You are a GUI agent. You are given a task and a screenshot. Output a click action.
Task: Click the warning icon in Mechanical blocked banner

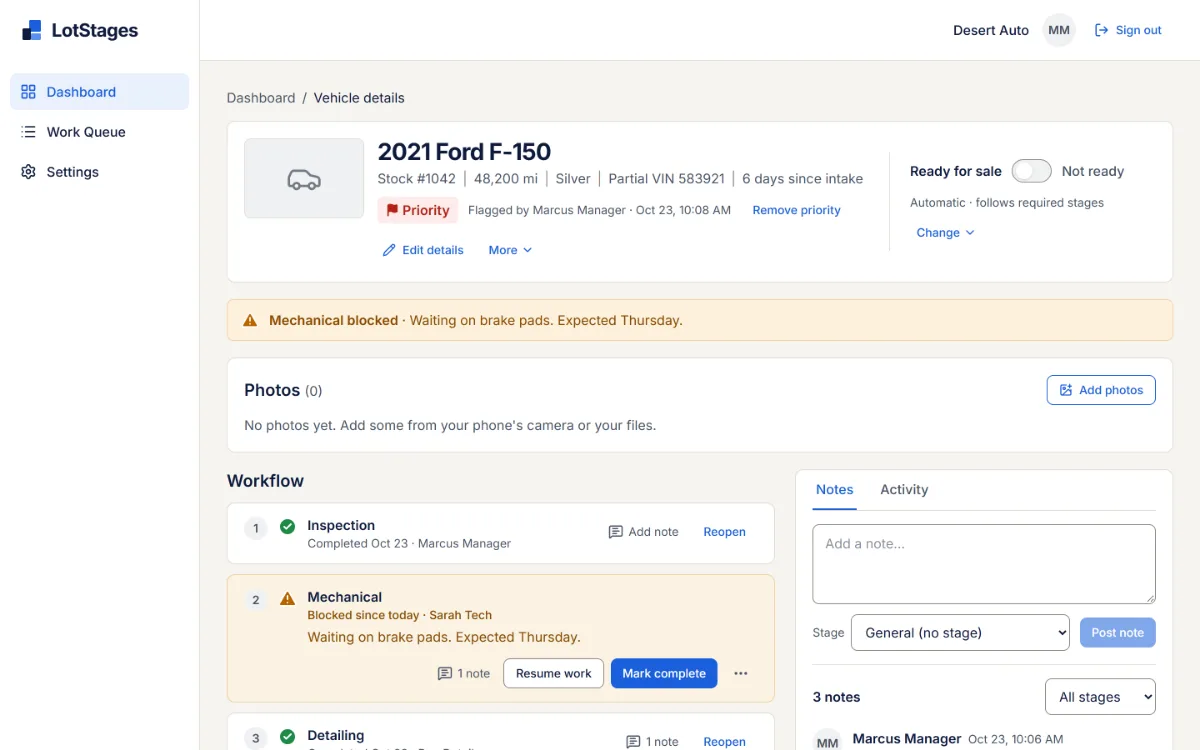coord(251,321)
